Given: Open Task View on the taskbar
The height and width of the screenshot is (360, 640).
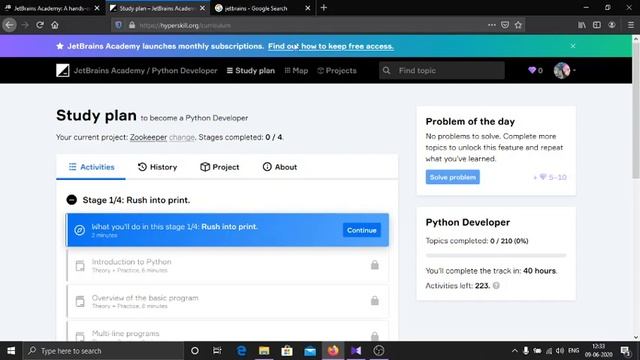Looking at the screenshot, I should [x=217, y=351].
